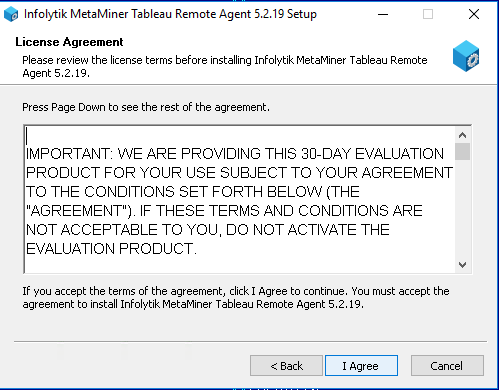This screenshot has width=499, height=390.
Task: Click the installer cube icon in title bar
Action: pyautogui.click(x=11, y=14)
